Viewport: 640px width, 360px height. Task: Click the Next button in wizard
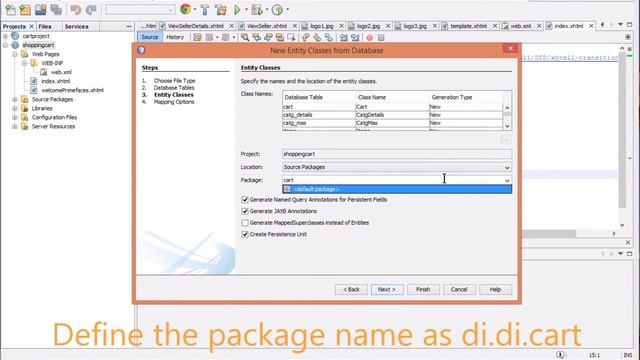(x=387, y=289)
